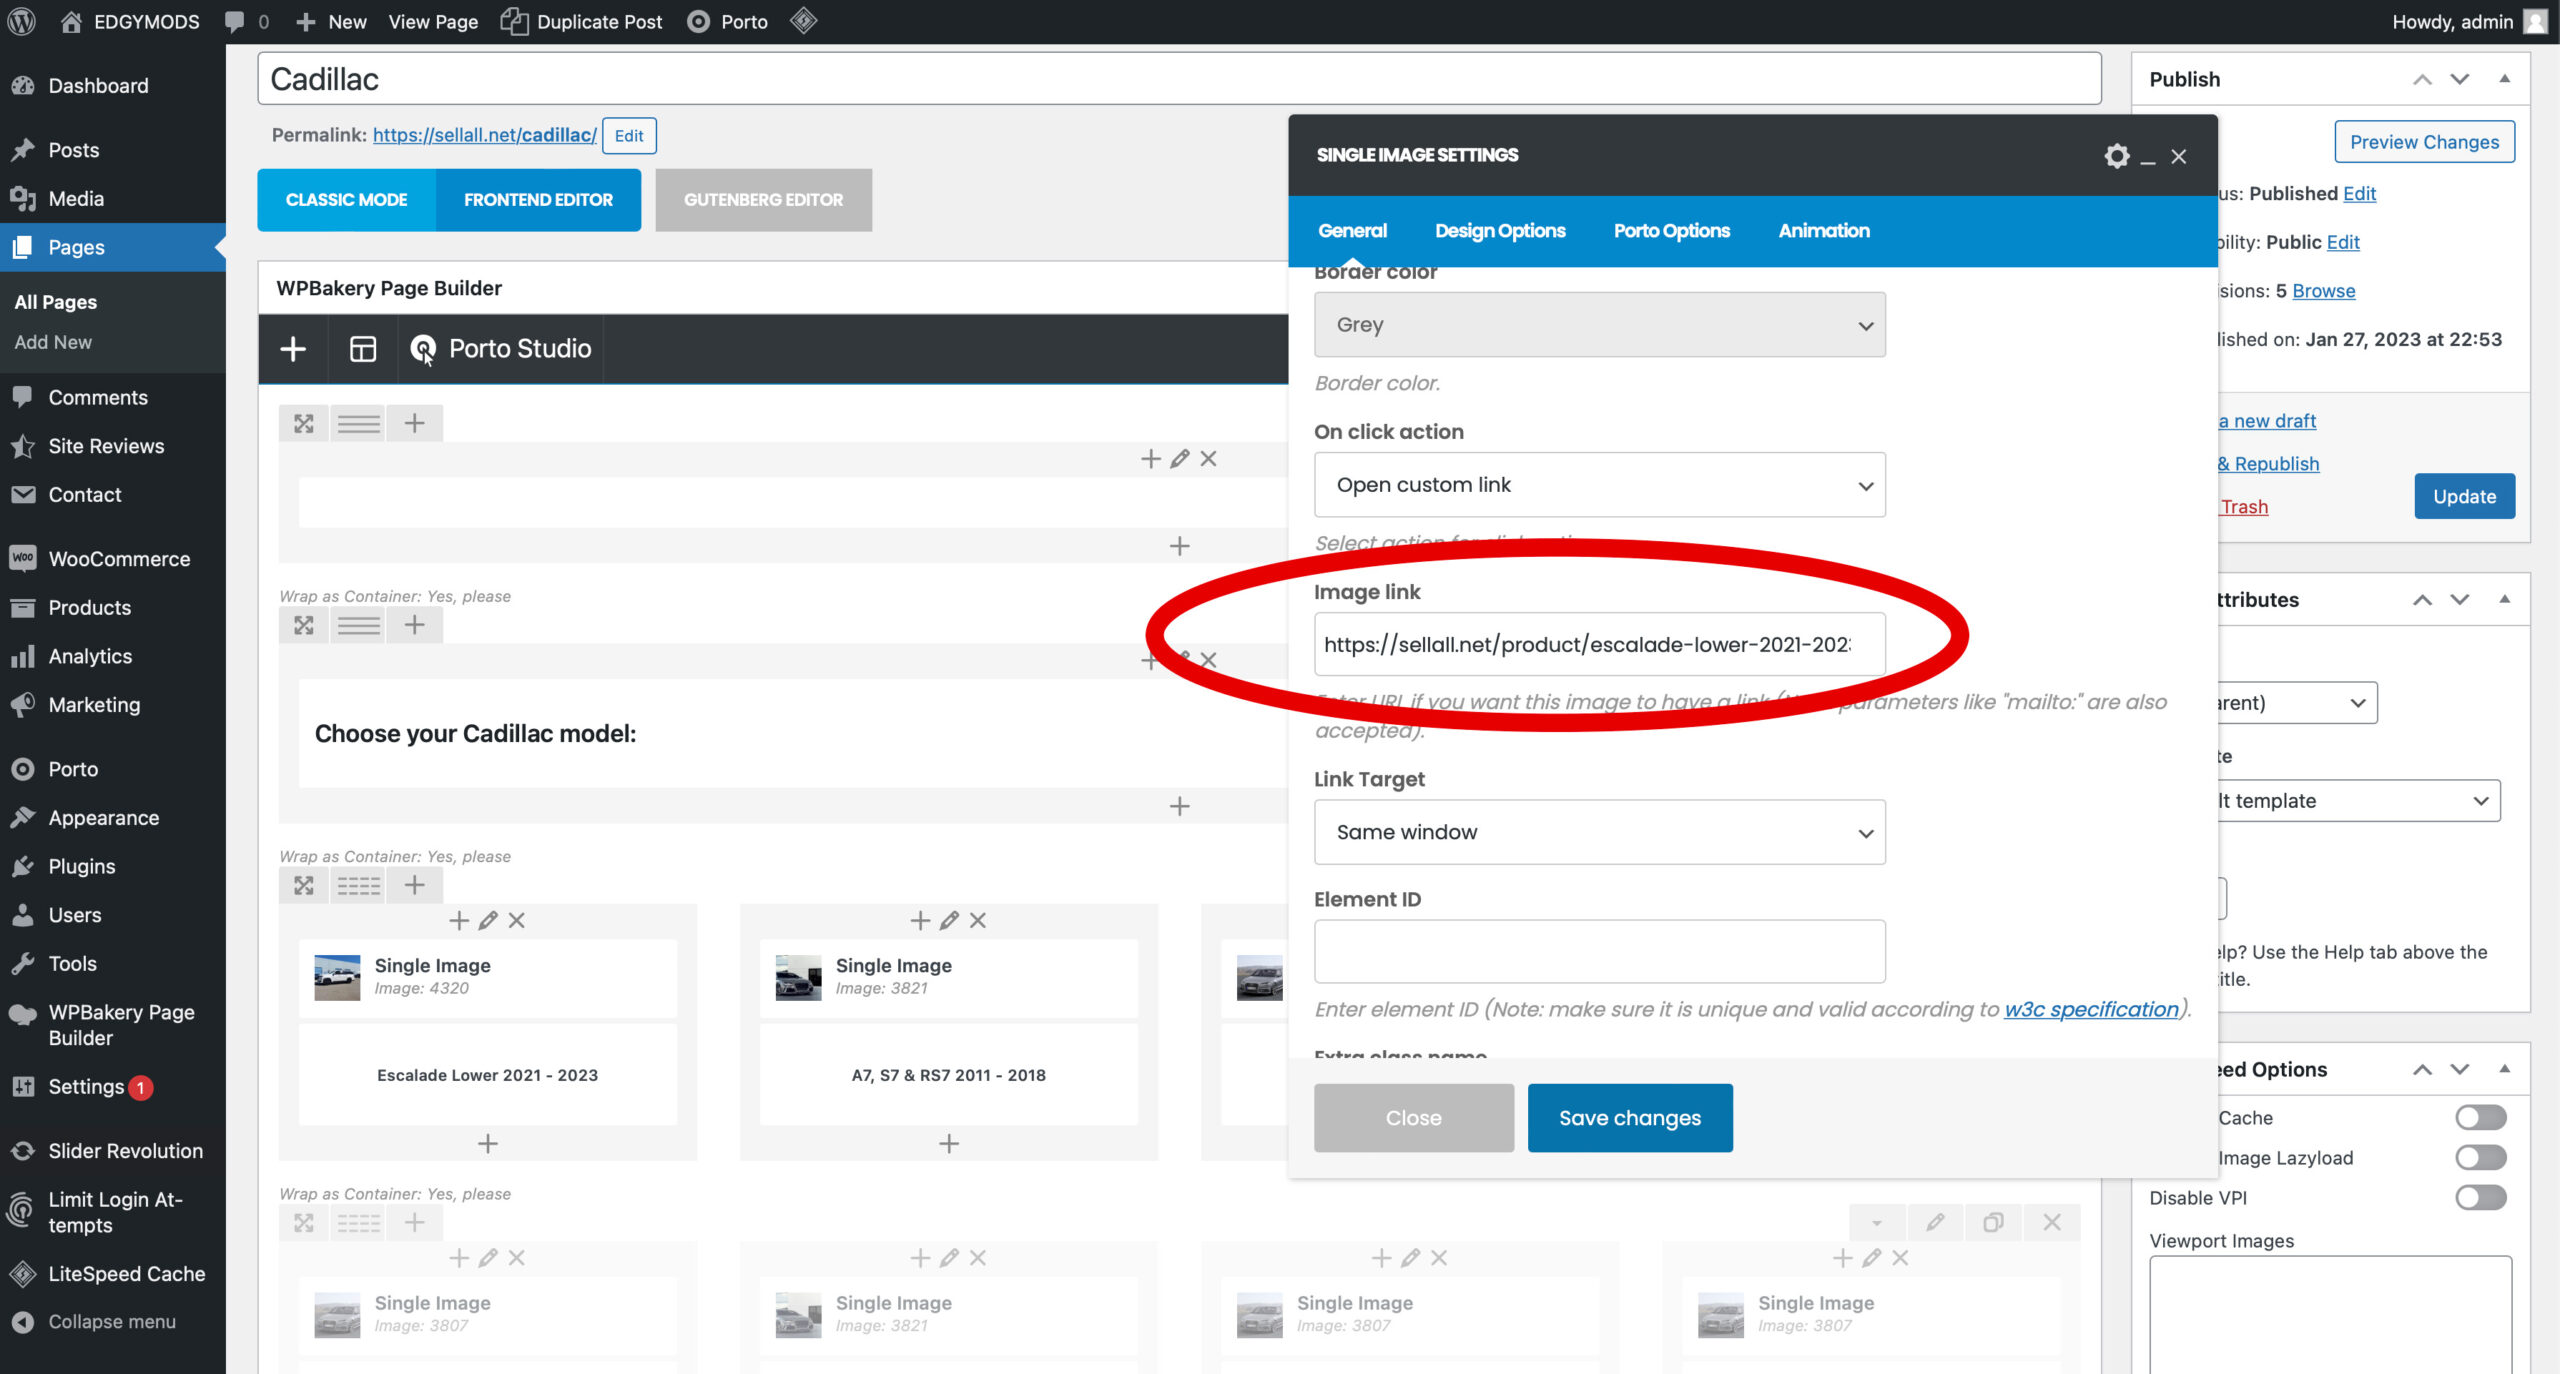Switch to Animation tab
The height and width of the screenshot is (1374, 2560).
(1823, 231)
